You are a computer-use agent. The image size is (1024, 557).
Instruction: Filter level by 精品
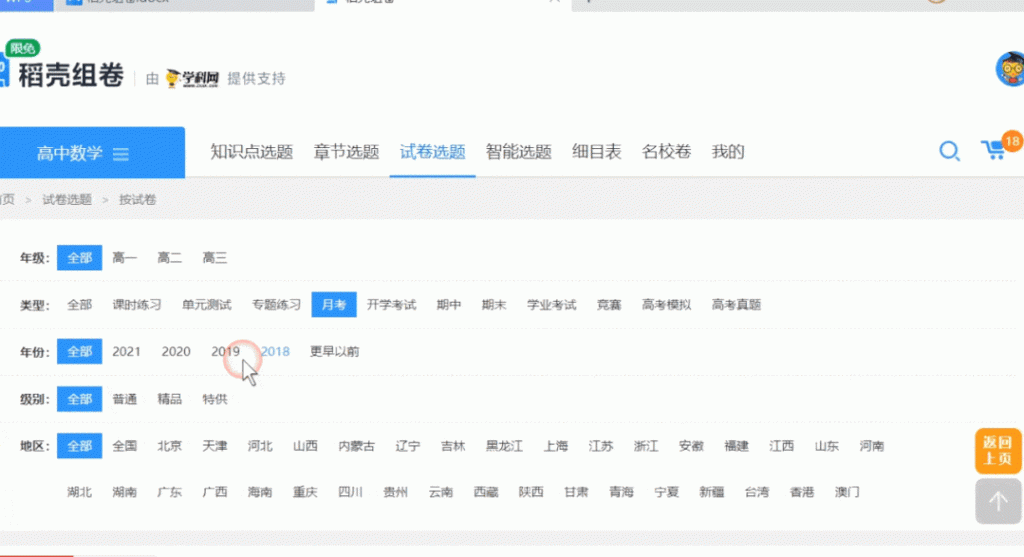(x=169, y=399)
